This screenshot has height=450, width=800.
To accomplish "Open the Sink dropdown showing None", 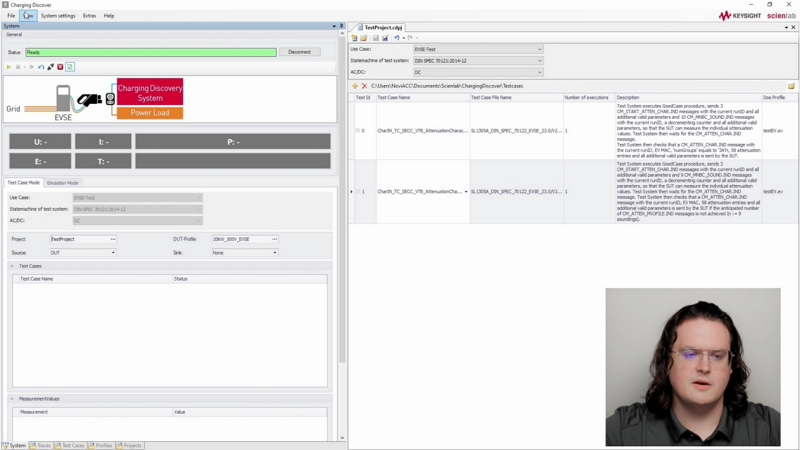I will (243, 253).
